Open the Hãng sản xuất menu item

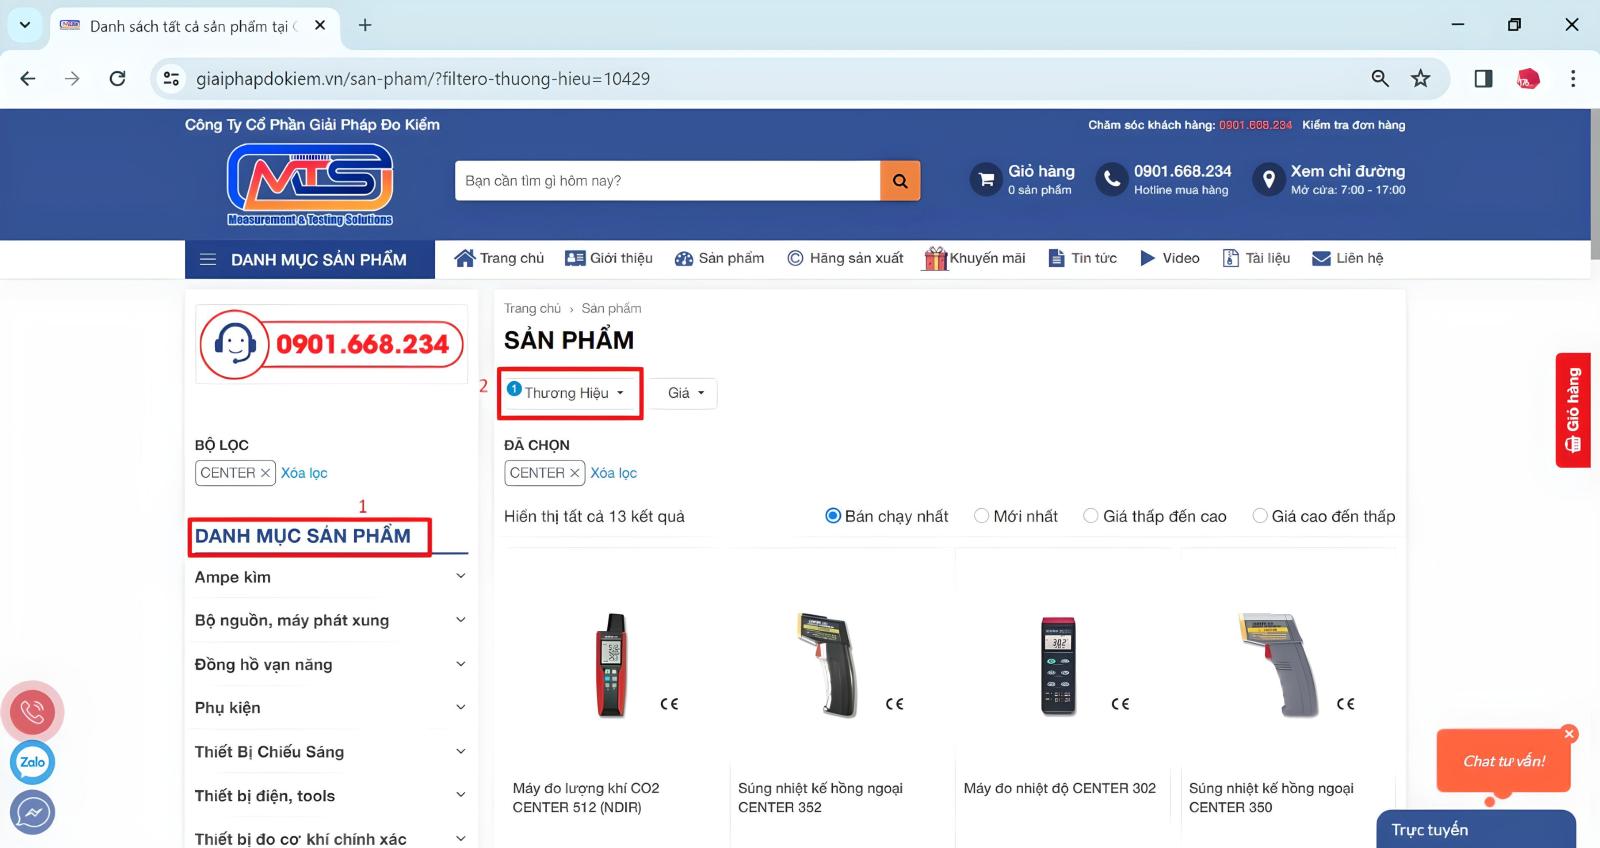coord(845,258)
